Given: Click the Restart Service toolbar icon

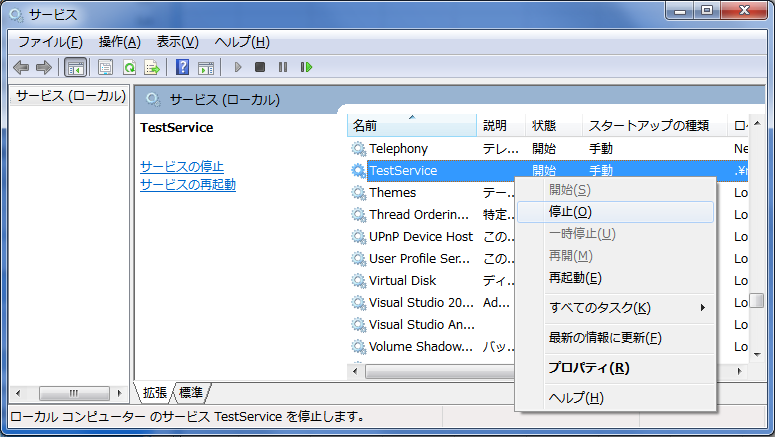Looking at the screenshot, I should click(x=306, y=67).
